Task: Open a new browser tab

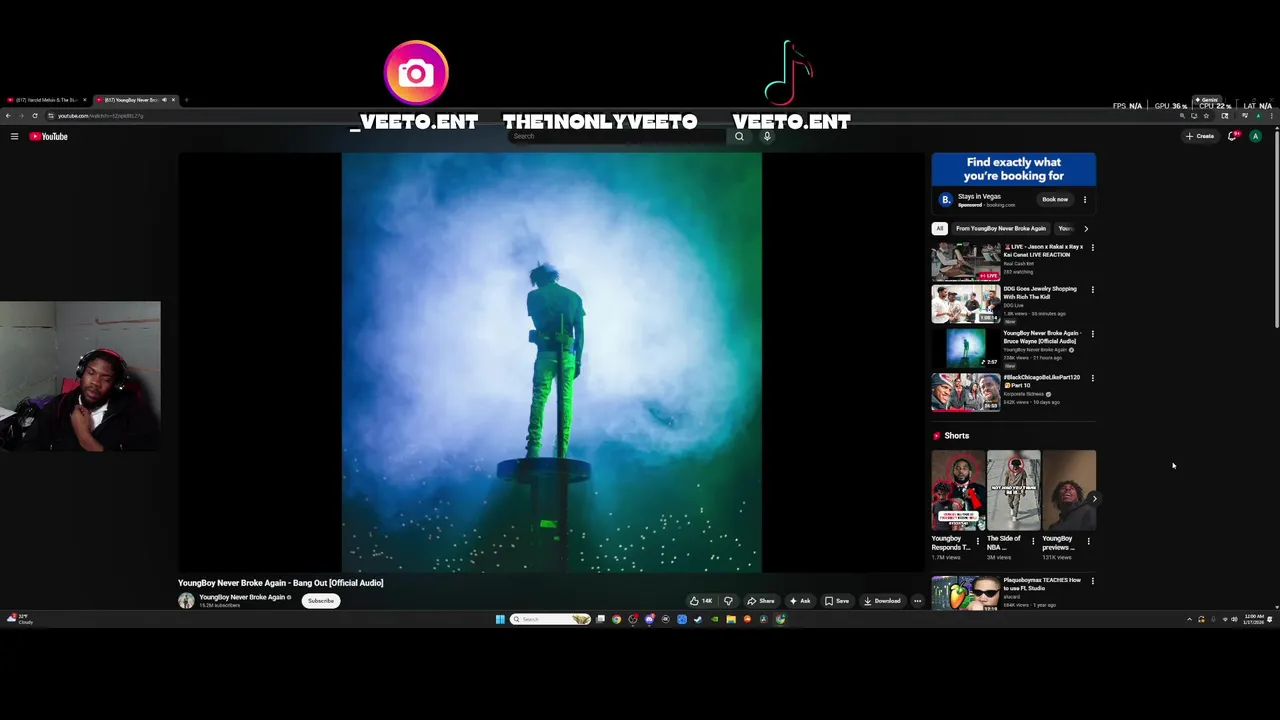Action: tap(186, 100)
